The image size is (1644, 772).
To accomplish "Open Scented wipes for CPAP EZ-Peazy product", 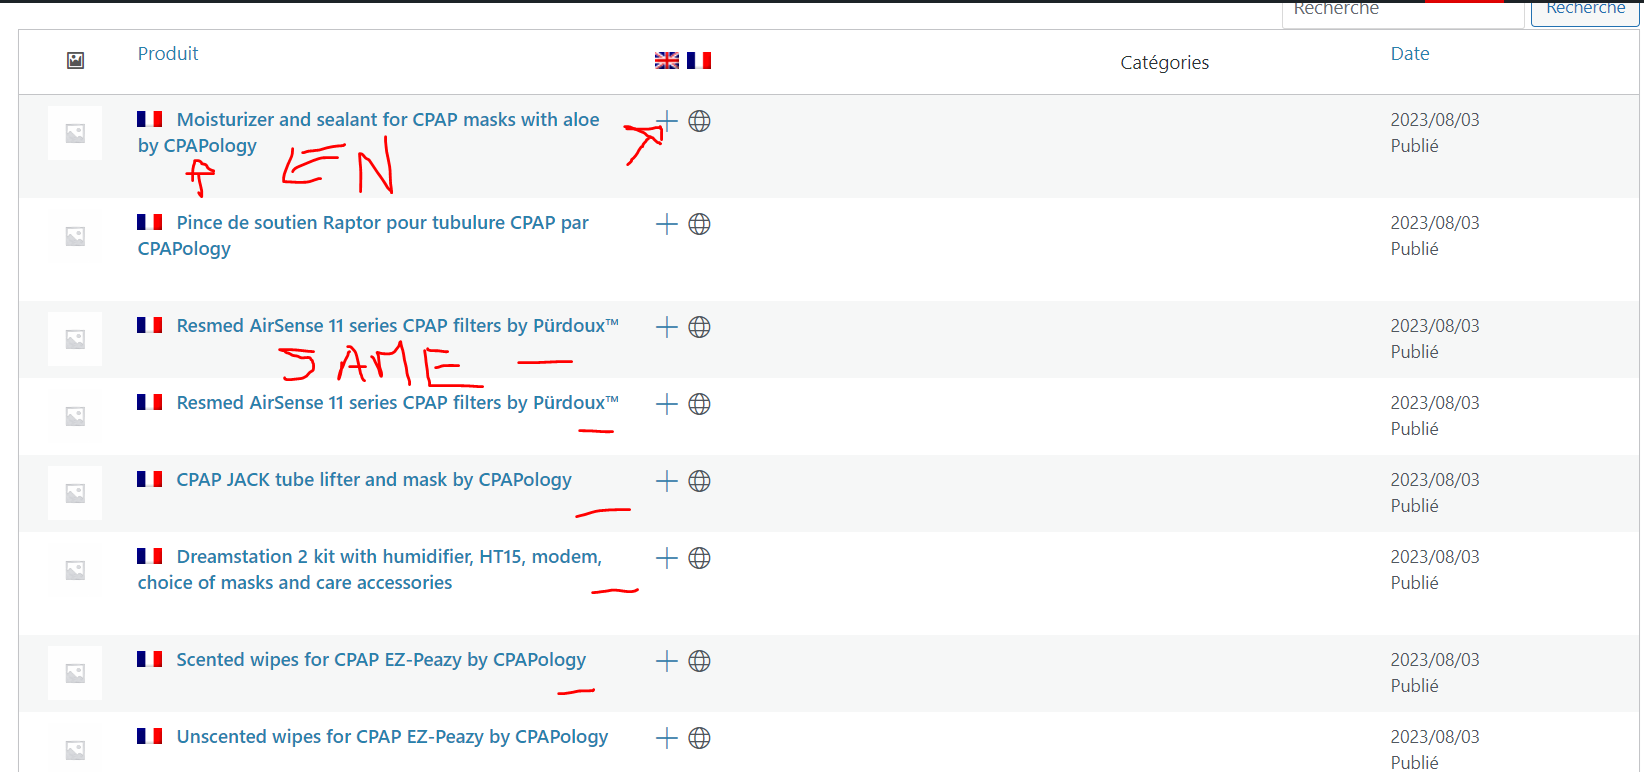I will coord(381,660).
